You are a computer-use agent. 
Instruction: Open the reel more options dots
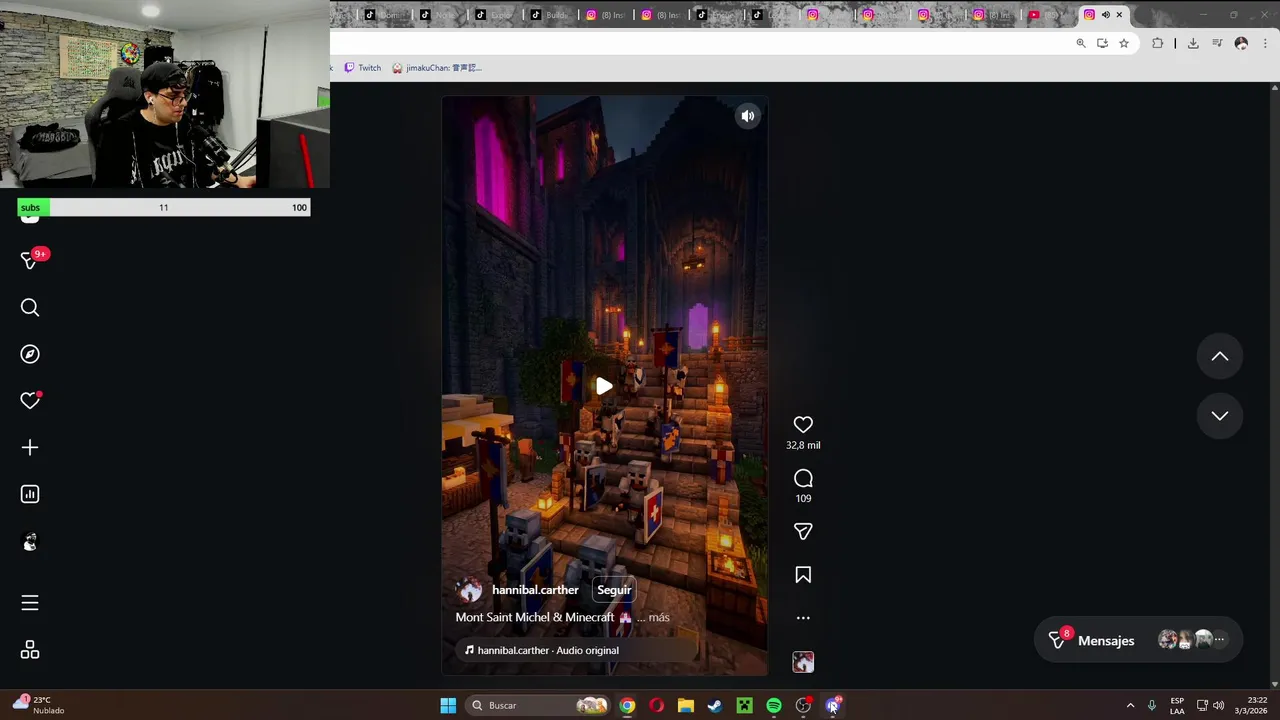point(803,618)
